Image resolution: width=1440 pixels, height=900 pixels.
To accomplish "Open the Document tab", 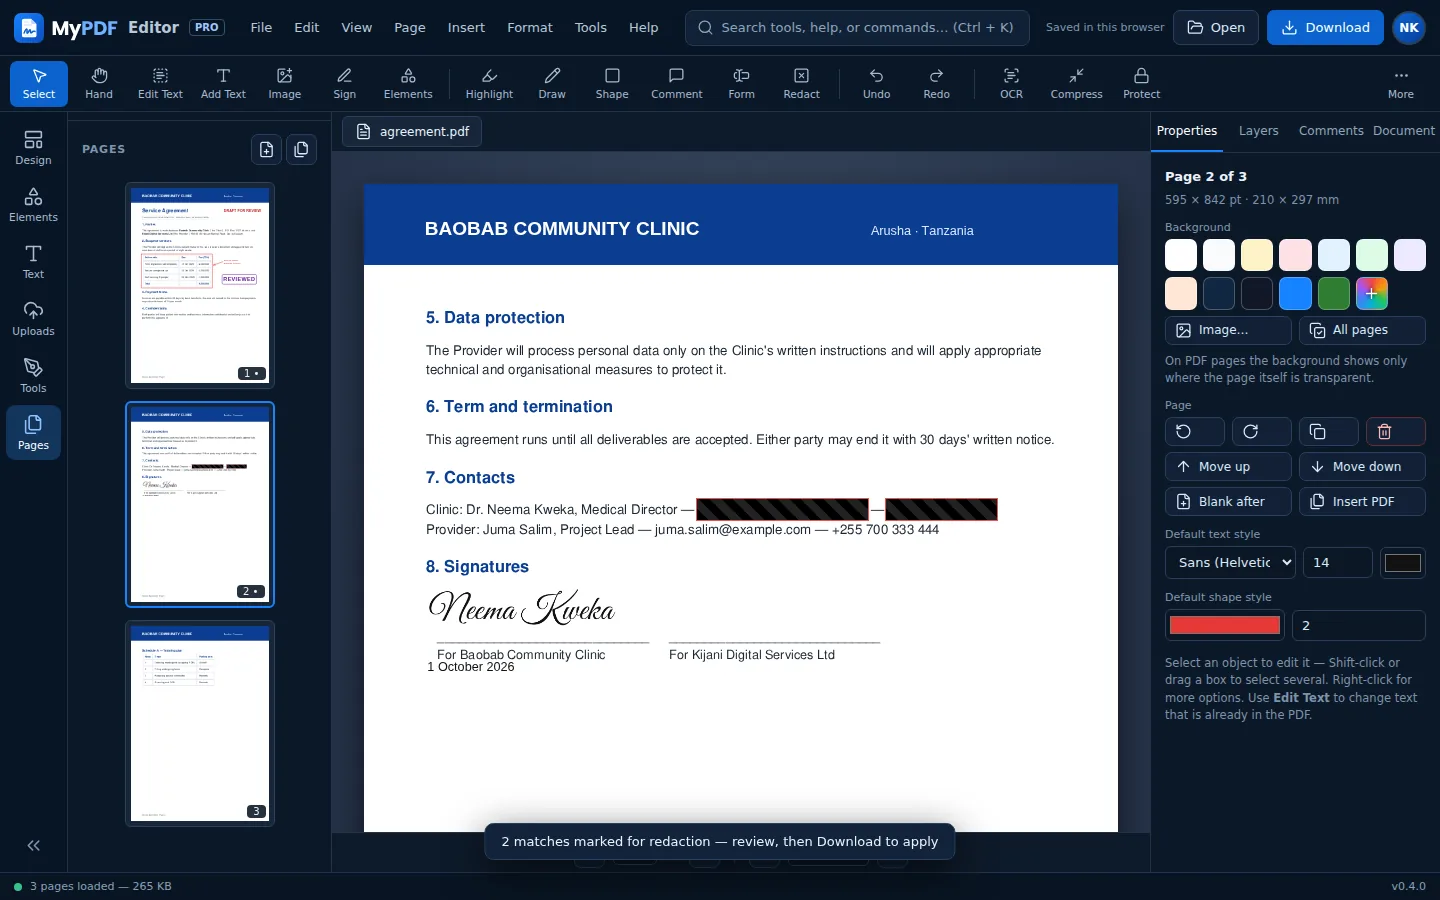I will [x=1404, y=131].
